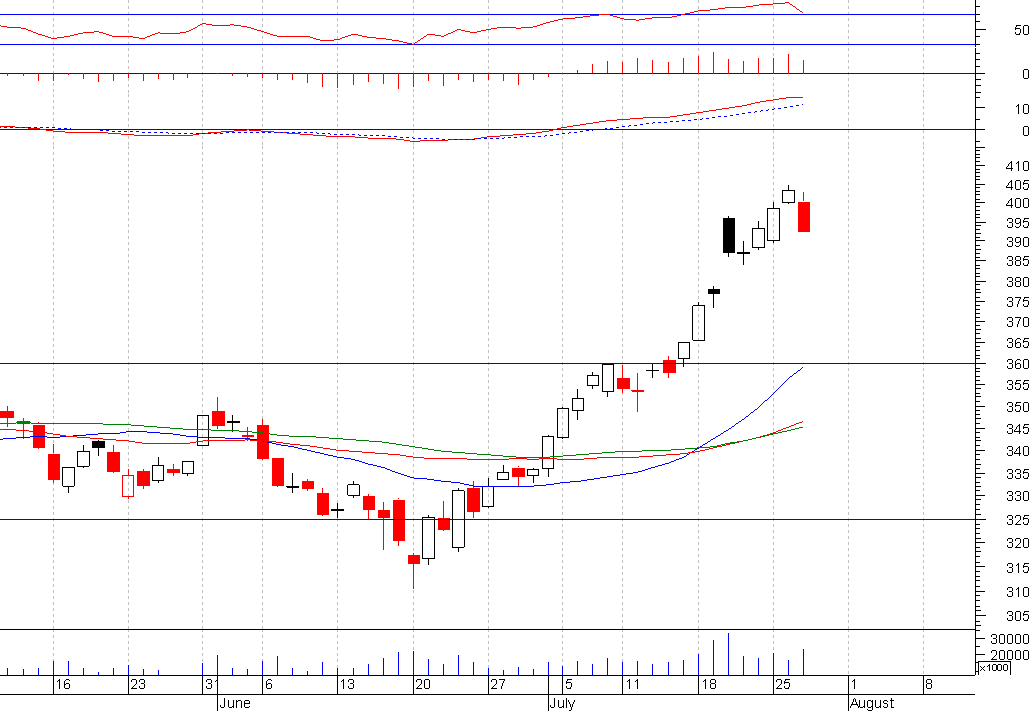Click the 10 label on MACD scale

pyautogui.click(x=1022, y=109)
